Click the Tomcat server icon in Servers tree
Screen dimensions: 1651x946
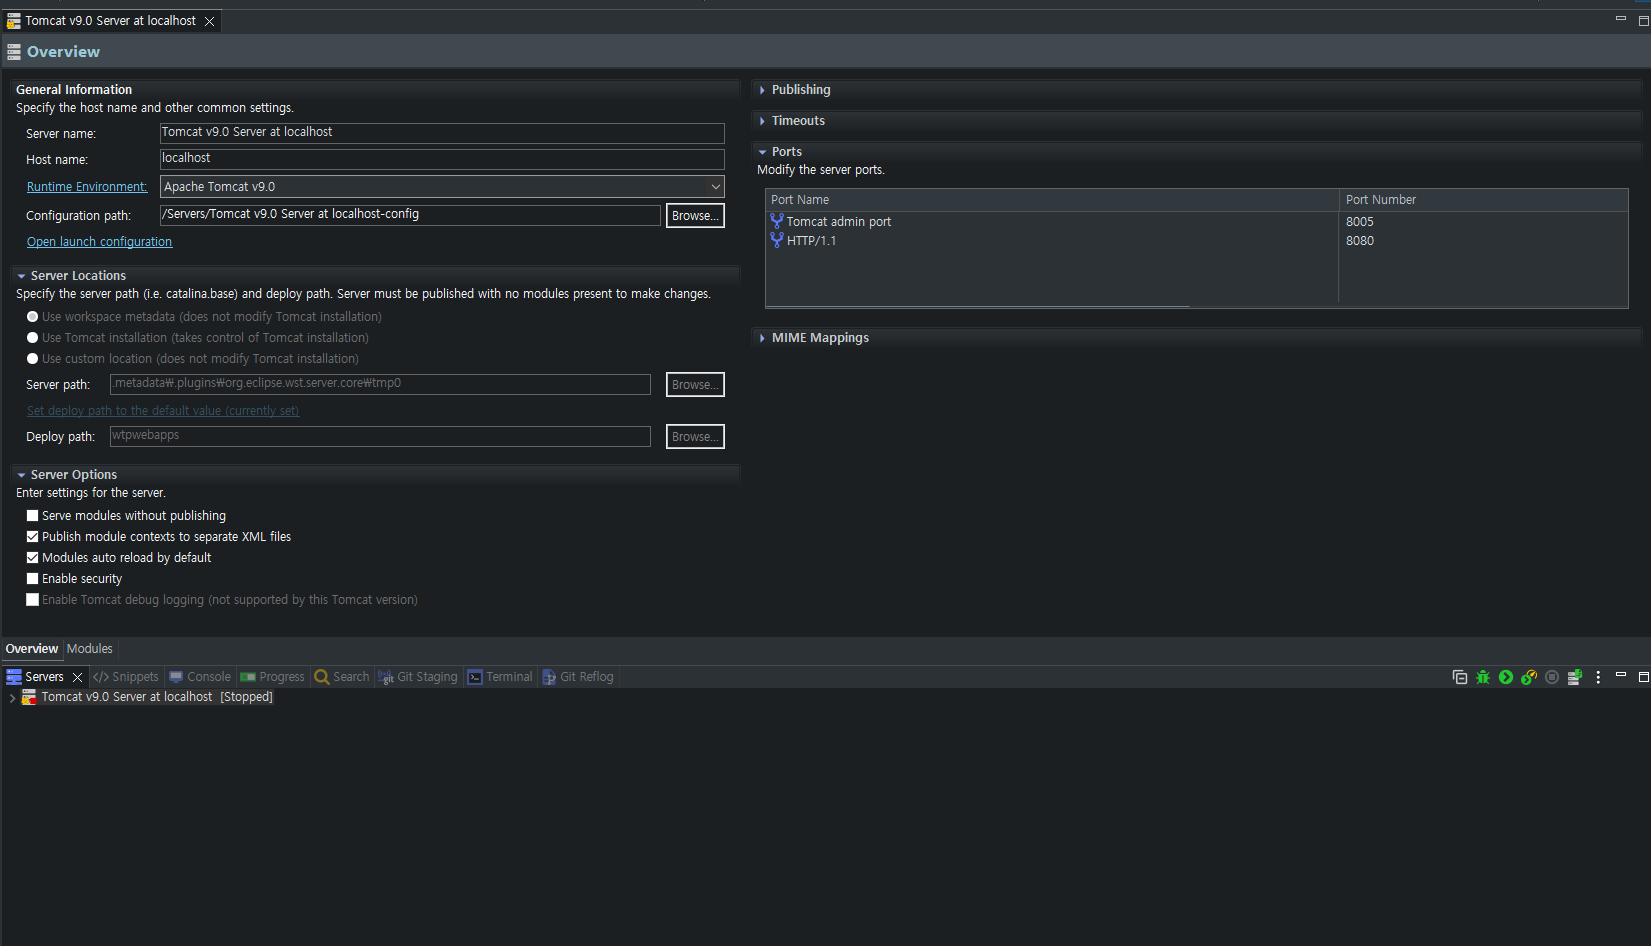click(x=29, y=697)
